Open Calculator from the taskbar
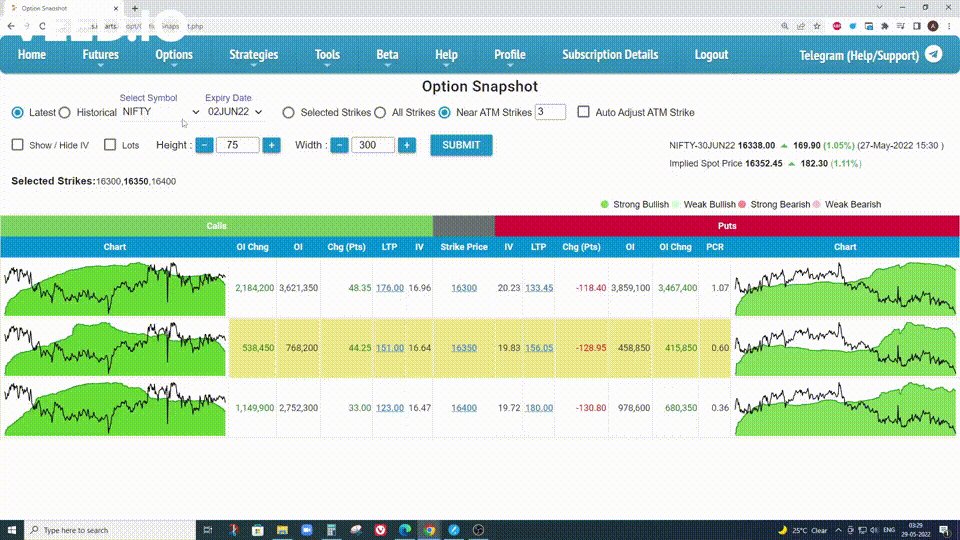960x540 pixels. click(331, 530)
